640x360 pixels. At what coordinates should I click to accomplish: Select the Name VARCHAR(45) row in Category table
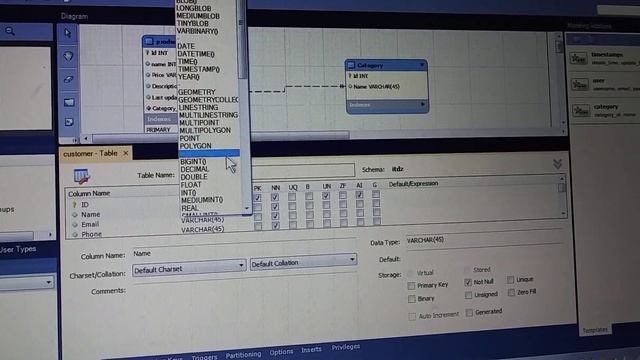tap(386, 87)
